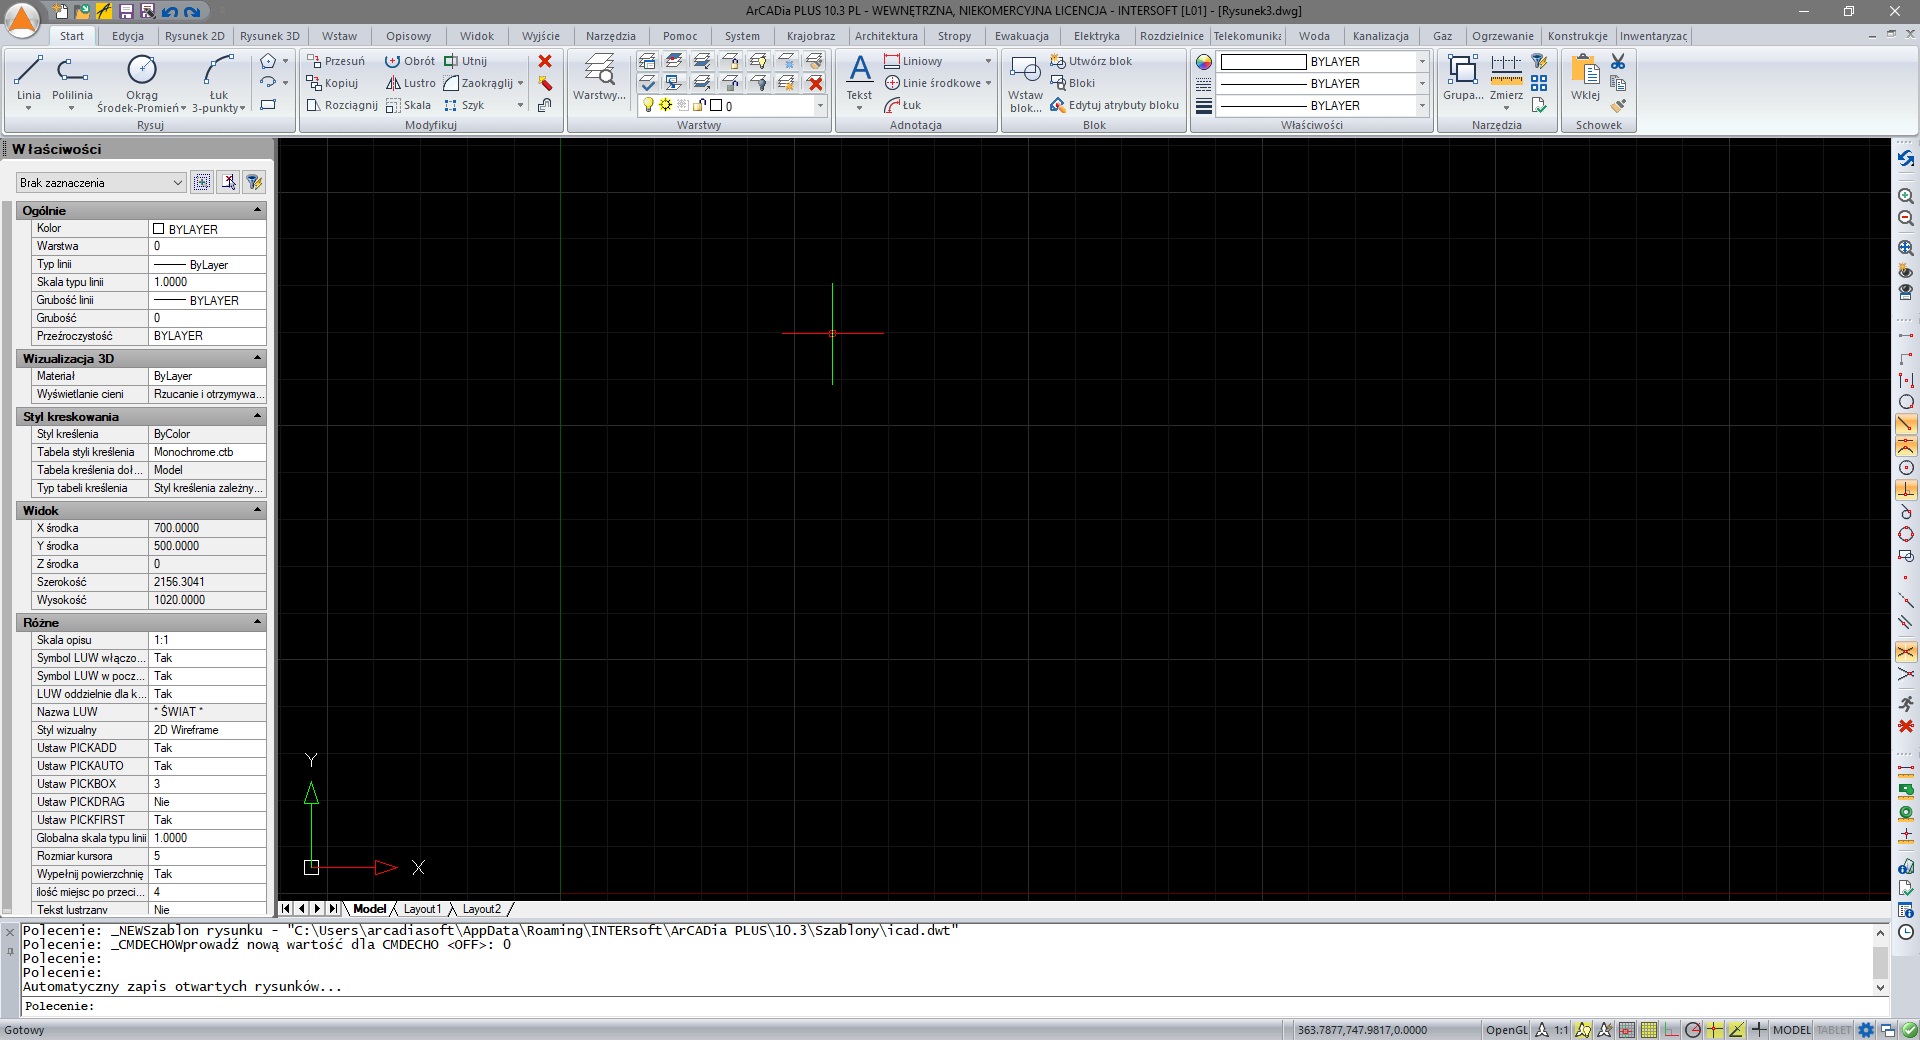
Task: Switch to the Rysunek 3D ribbon tab
Action: pos(269,36)
